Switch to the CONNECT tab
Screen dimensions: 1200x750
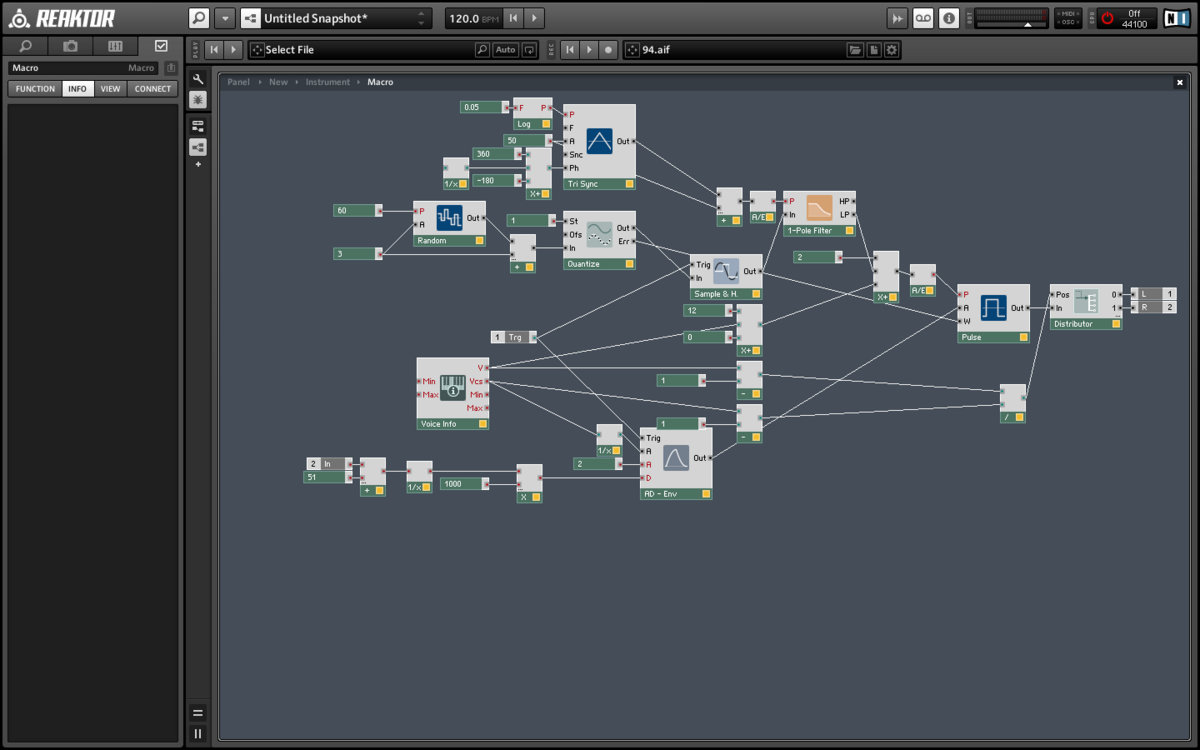pos(153,89)
